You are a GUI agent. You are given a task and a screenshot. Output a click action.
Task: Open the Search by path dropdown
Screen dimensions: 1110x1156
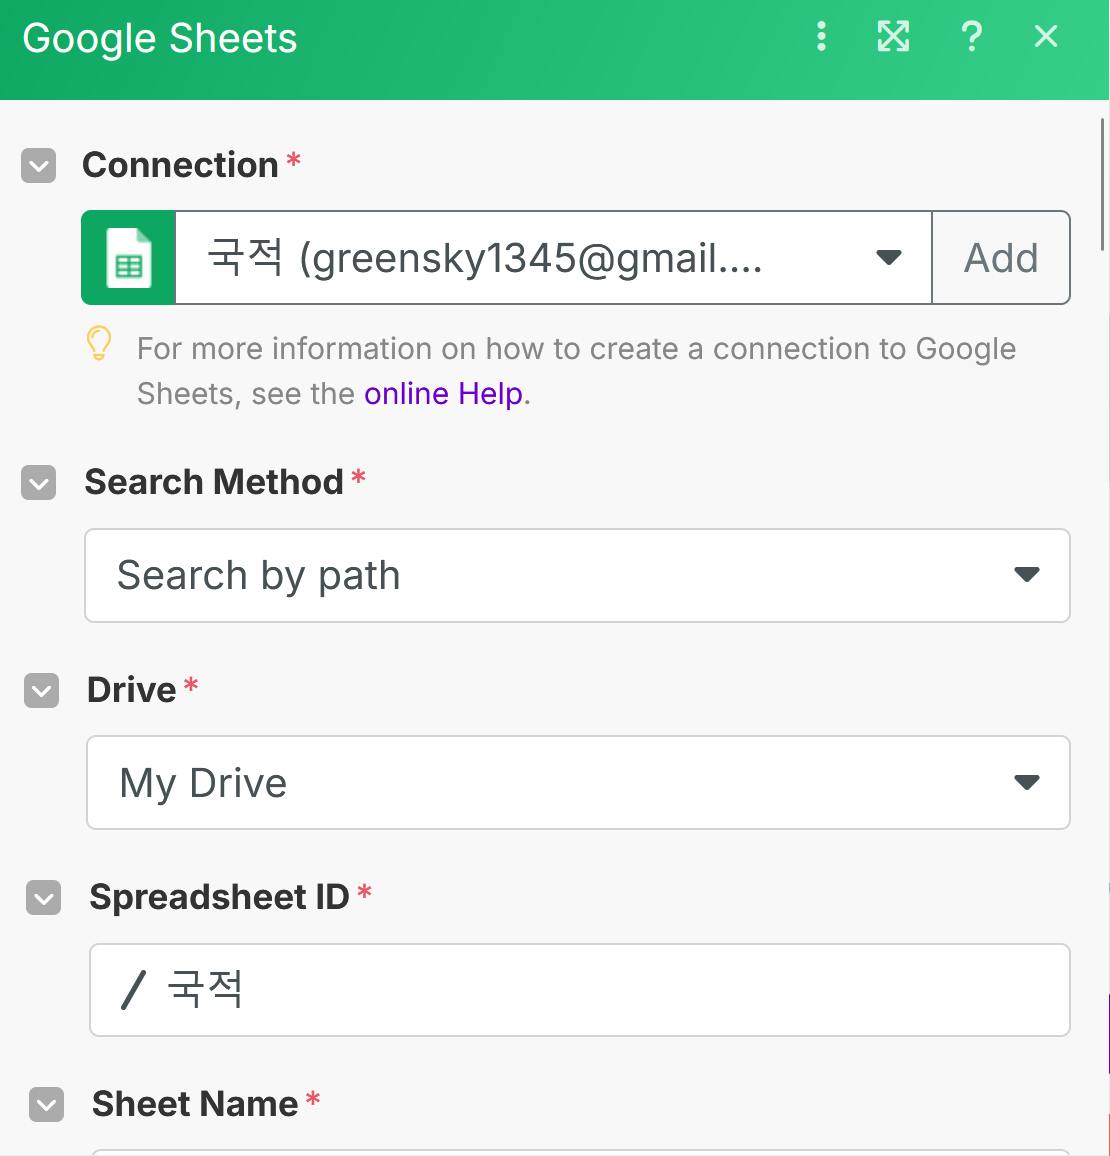[x=577, y=576]
